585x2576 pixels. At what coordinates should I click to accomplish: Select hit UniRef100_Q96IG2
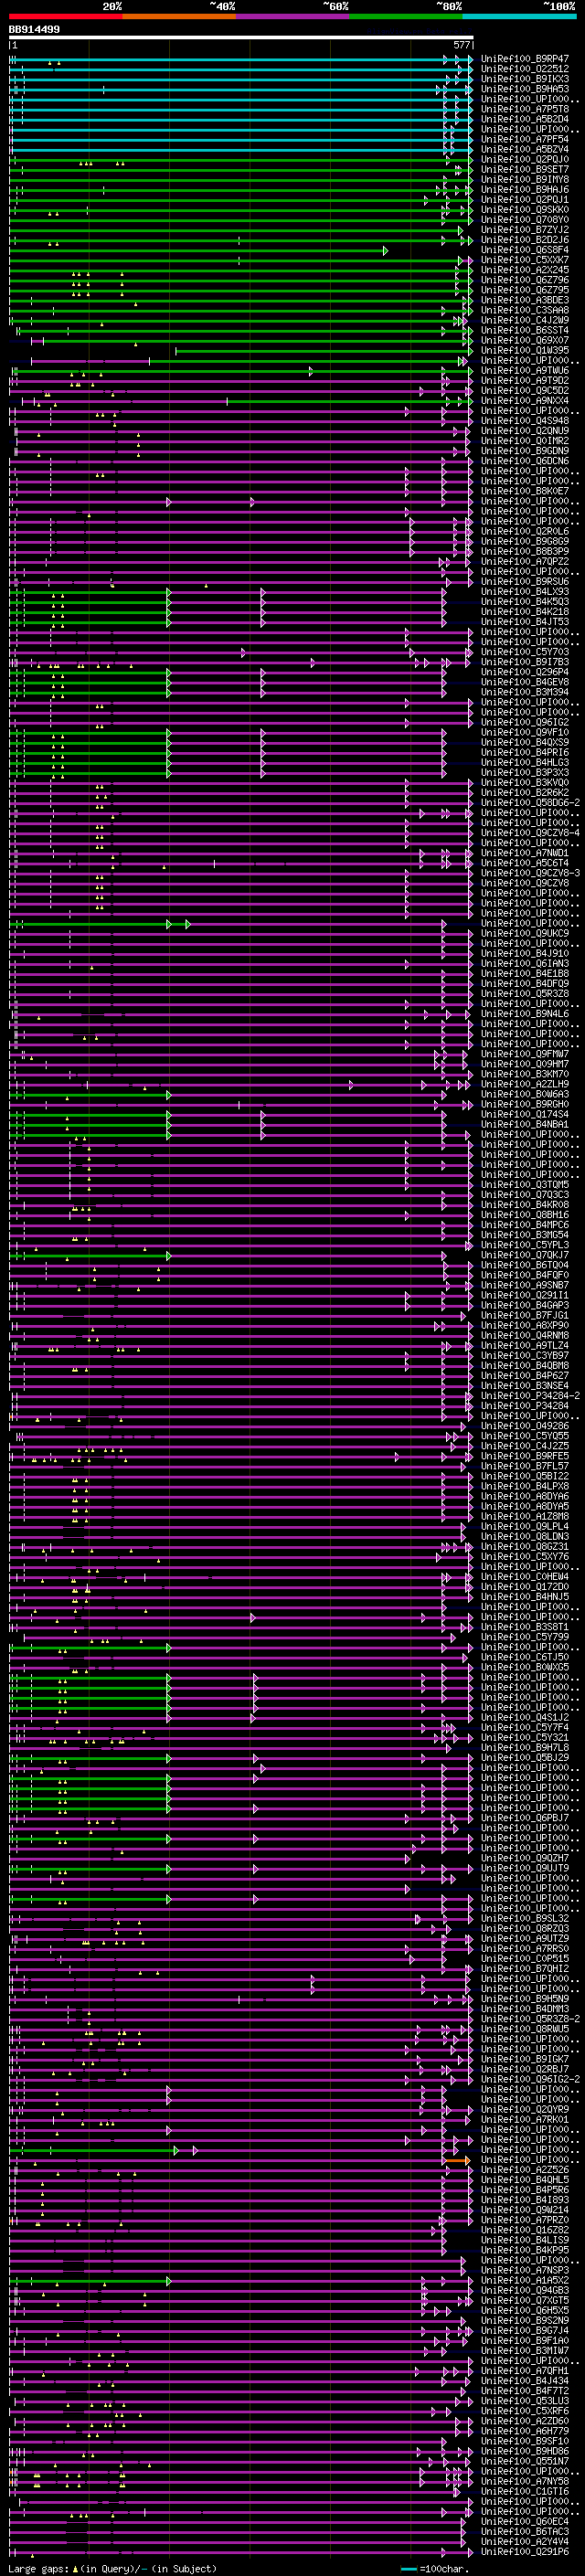pyautogui.click(x=525, y=723)
